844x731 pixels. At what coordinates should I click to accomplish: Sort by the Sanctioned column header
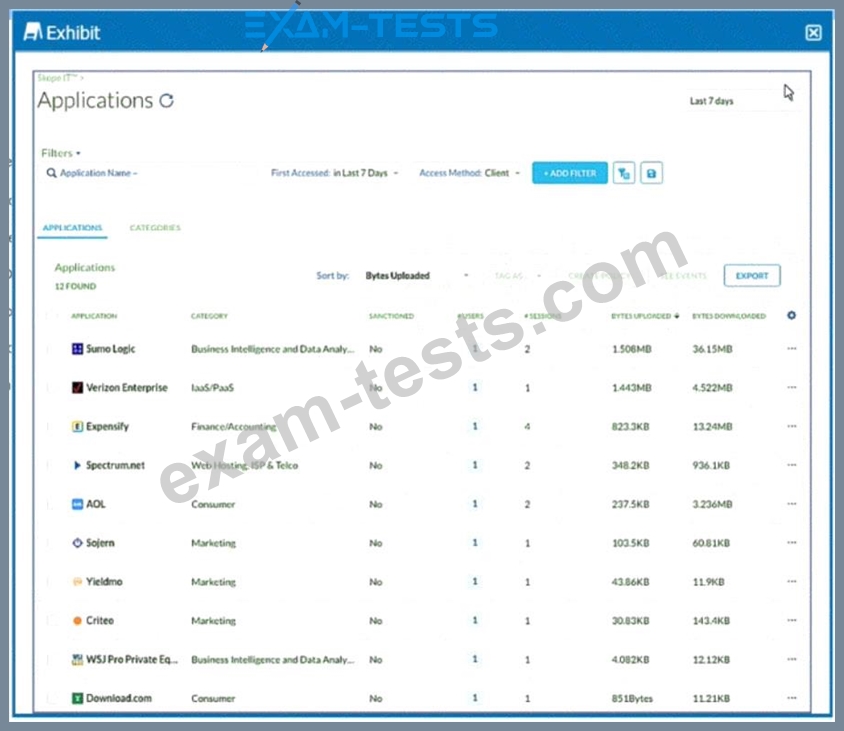[x=391, y=316]
